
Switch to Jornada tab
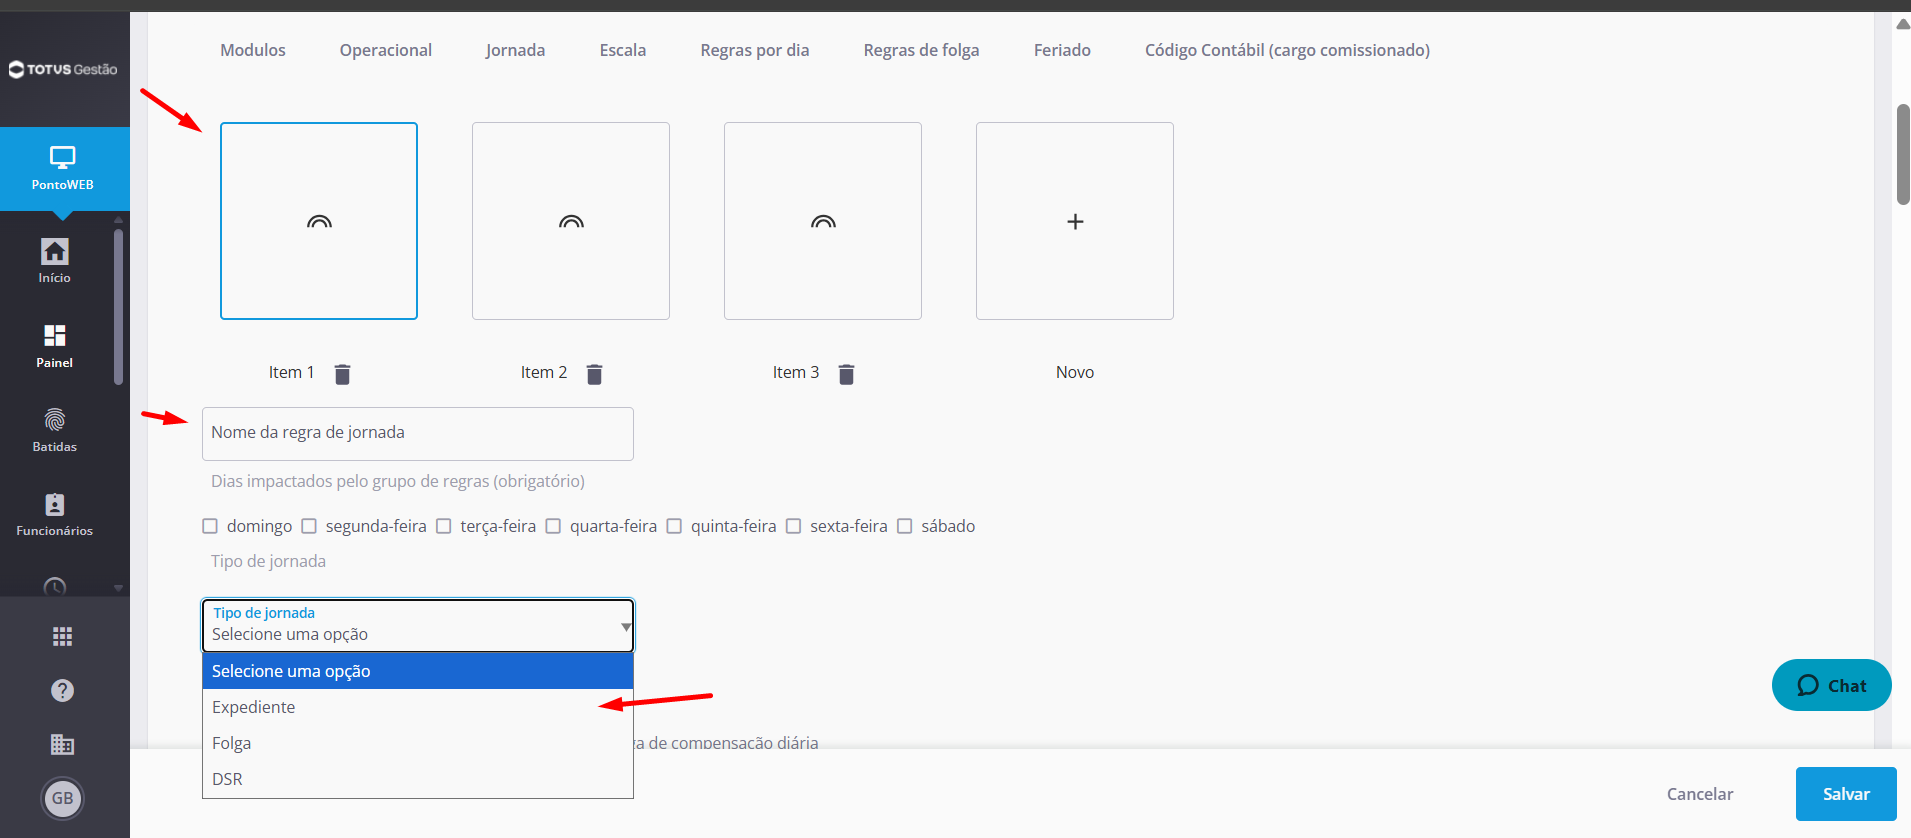coord(515,50)
